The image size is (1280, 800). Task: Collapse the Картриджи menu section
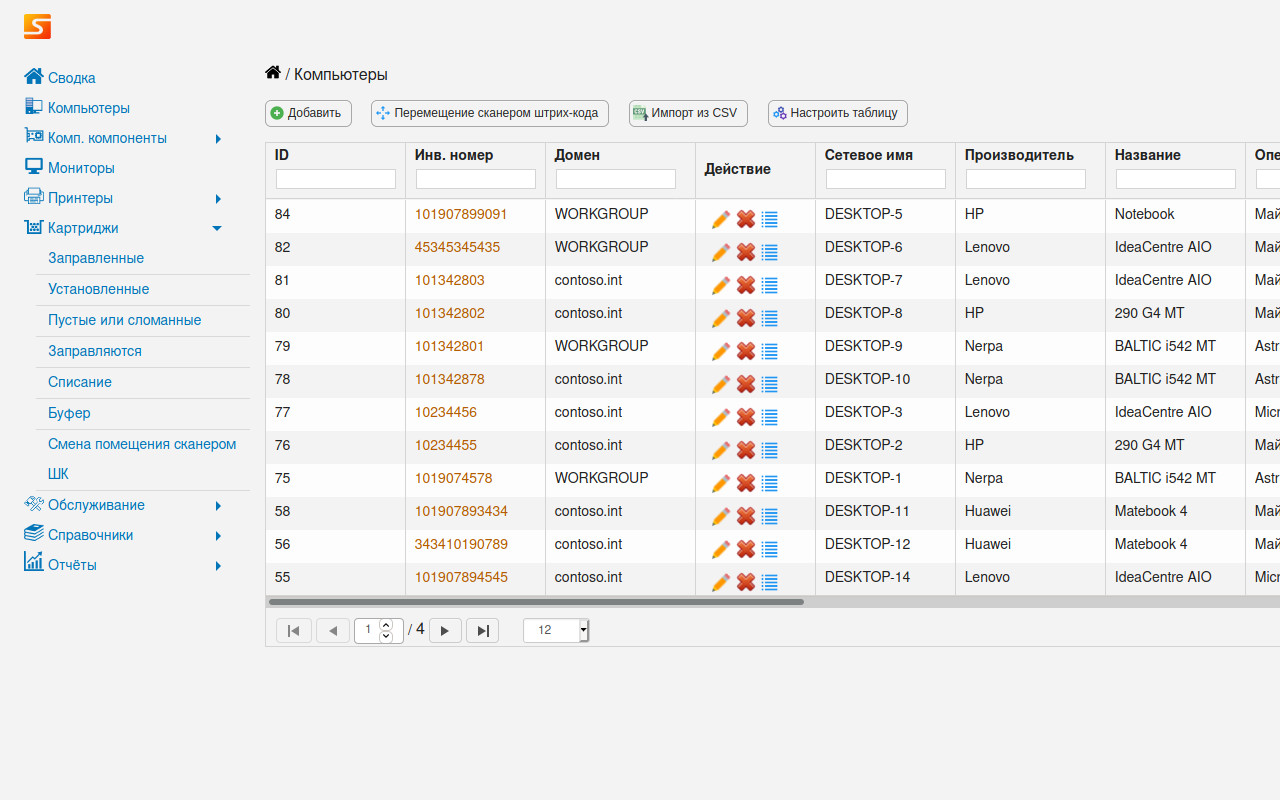[217, 228]
